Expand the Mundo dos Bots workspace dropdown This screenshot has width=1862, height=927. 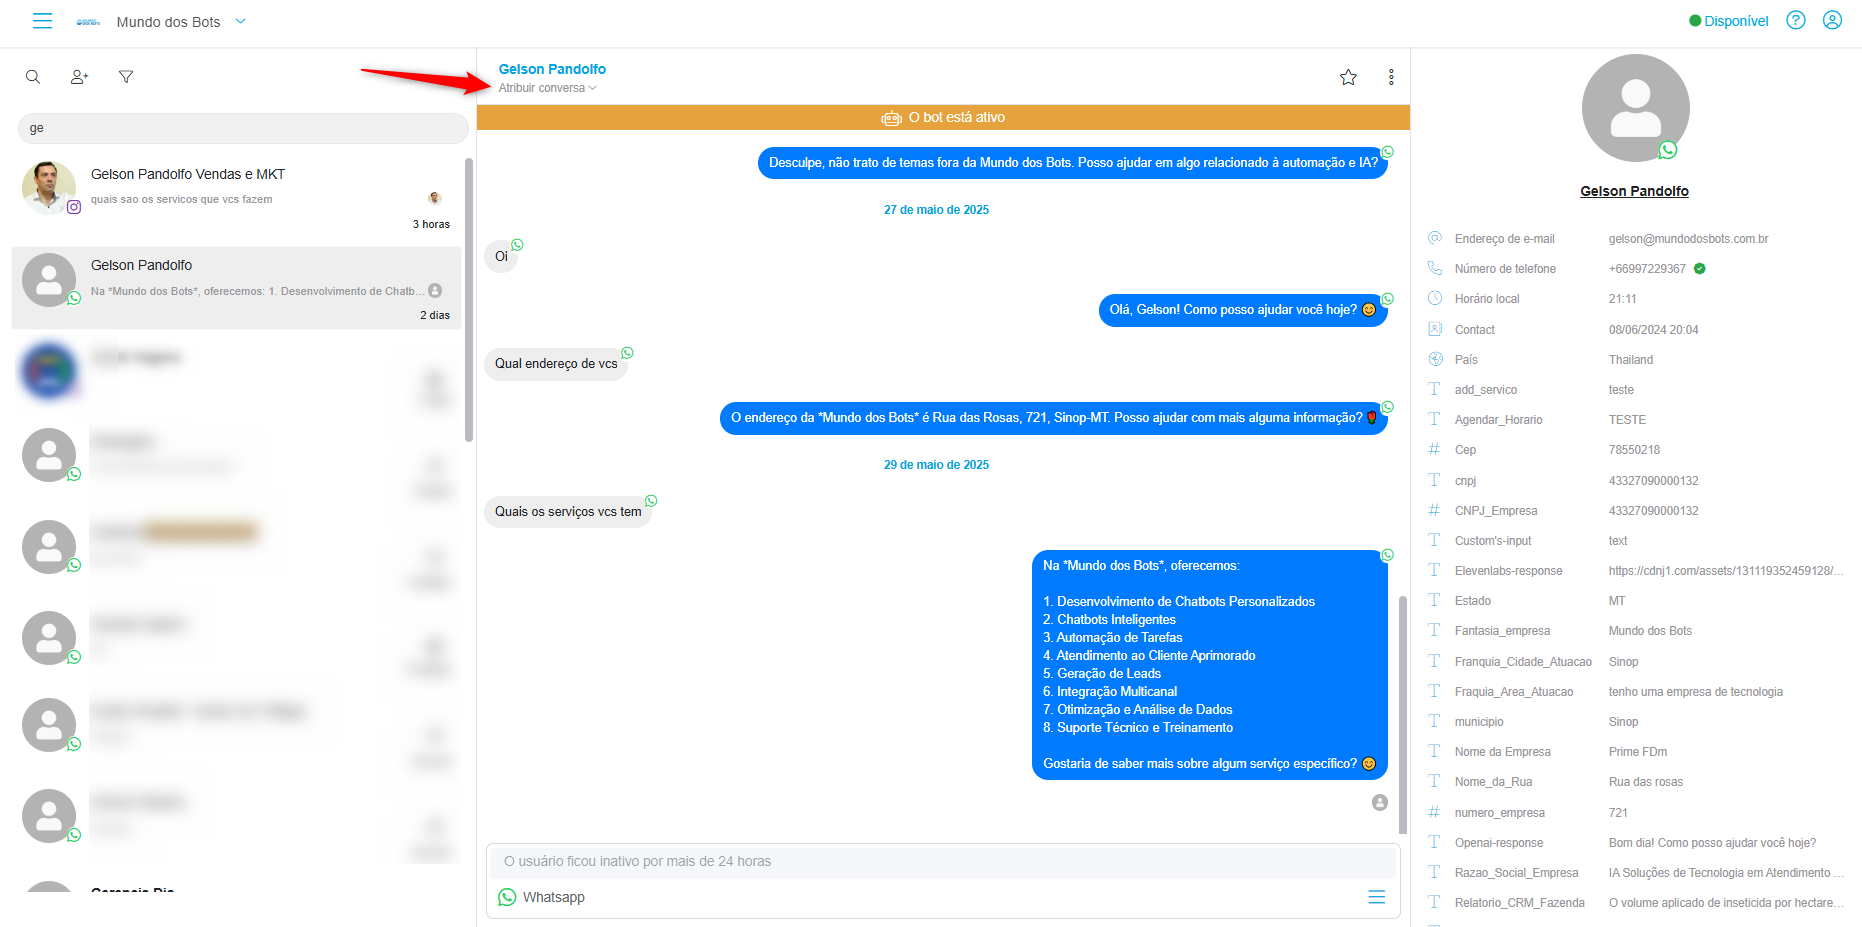pos(240,21)
